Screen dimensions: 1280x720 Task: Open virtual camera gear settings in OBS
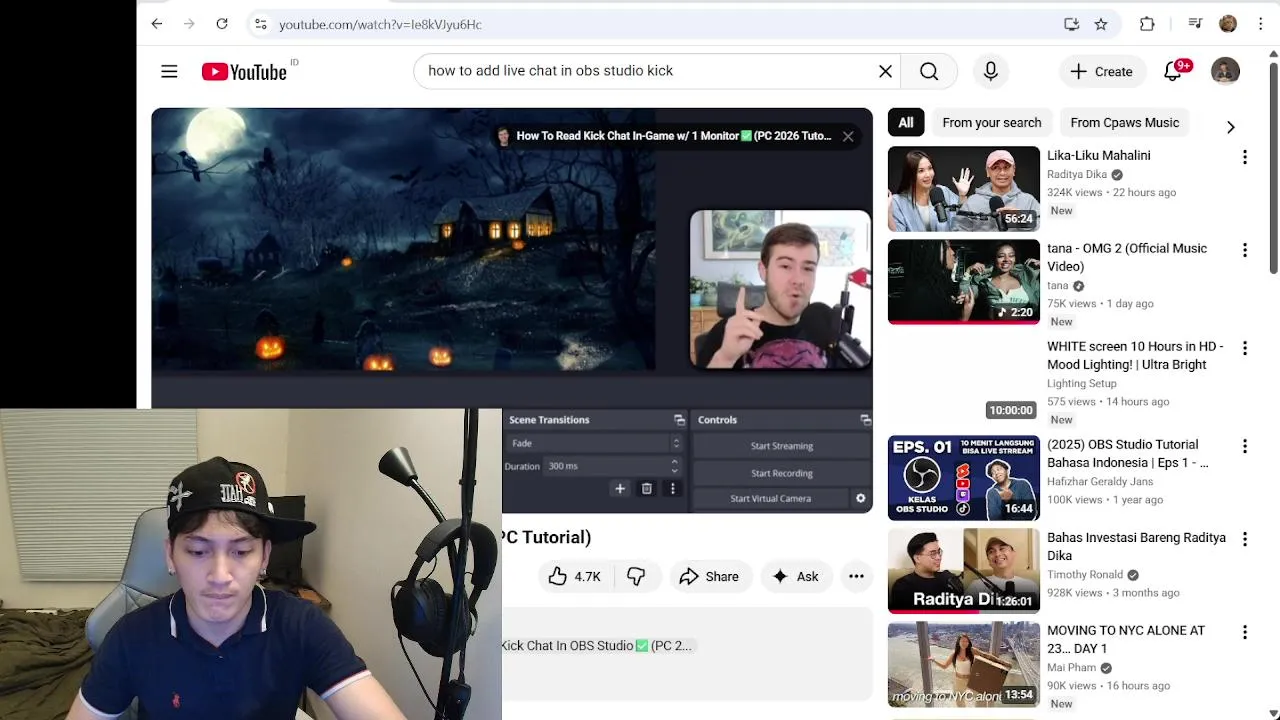tap(860, 498)
